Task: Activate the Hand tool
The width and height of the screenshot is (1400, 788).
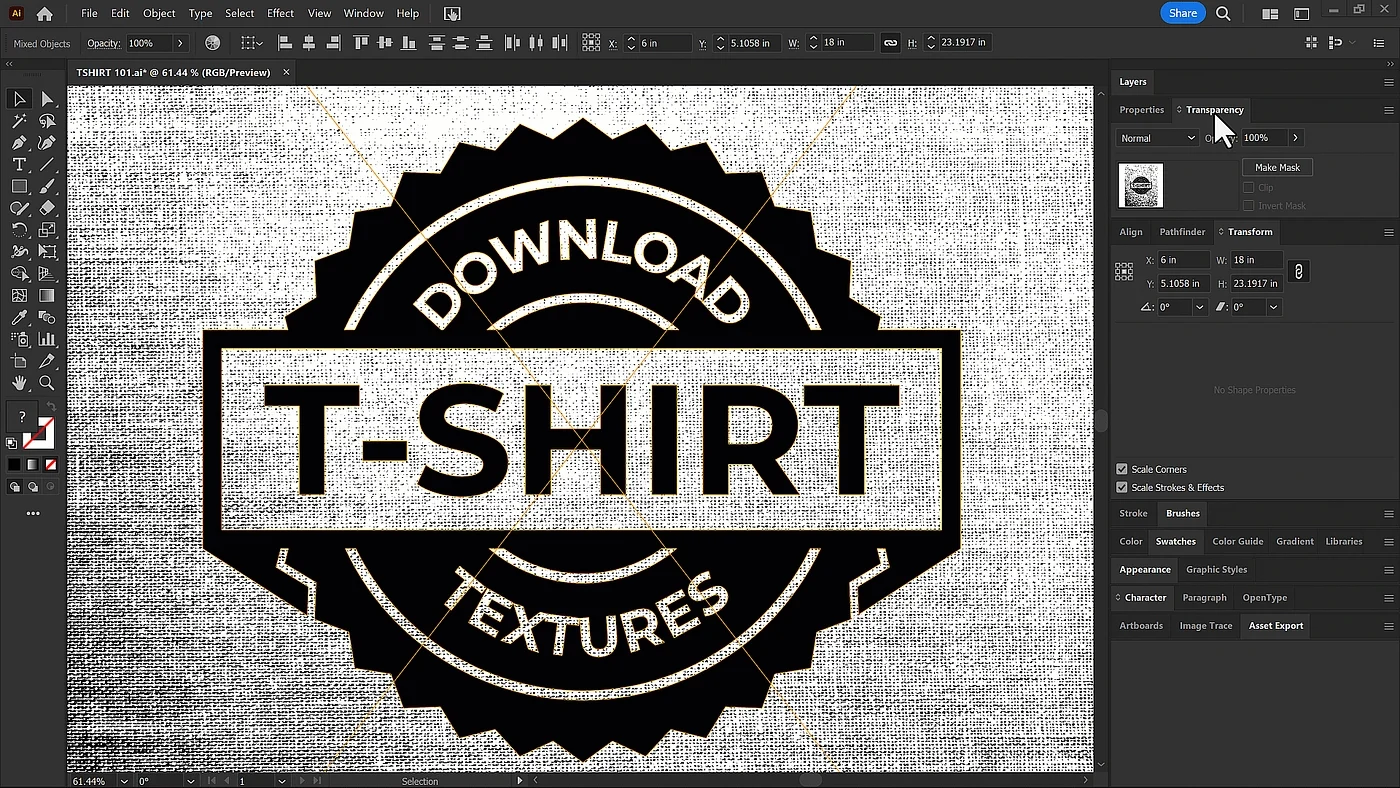Action: (x=19, y=383)
